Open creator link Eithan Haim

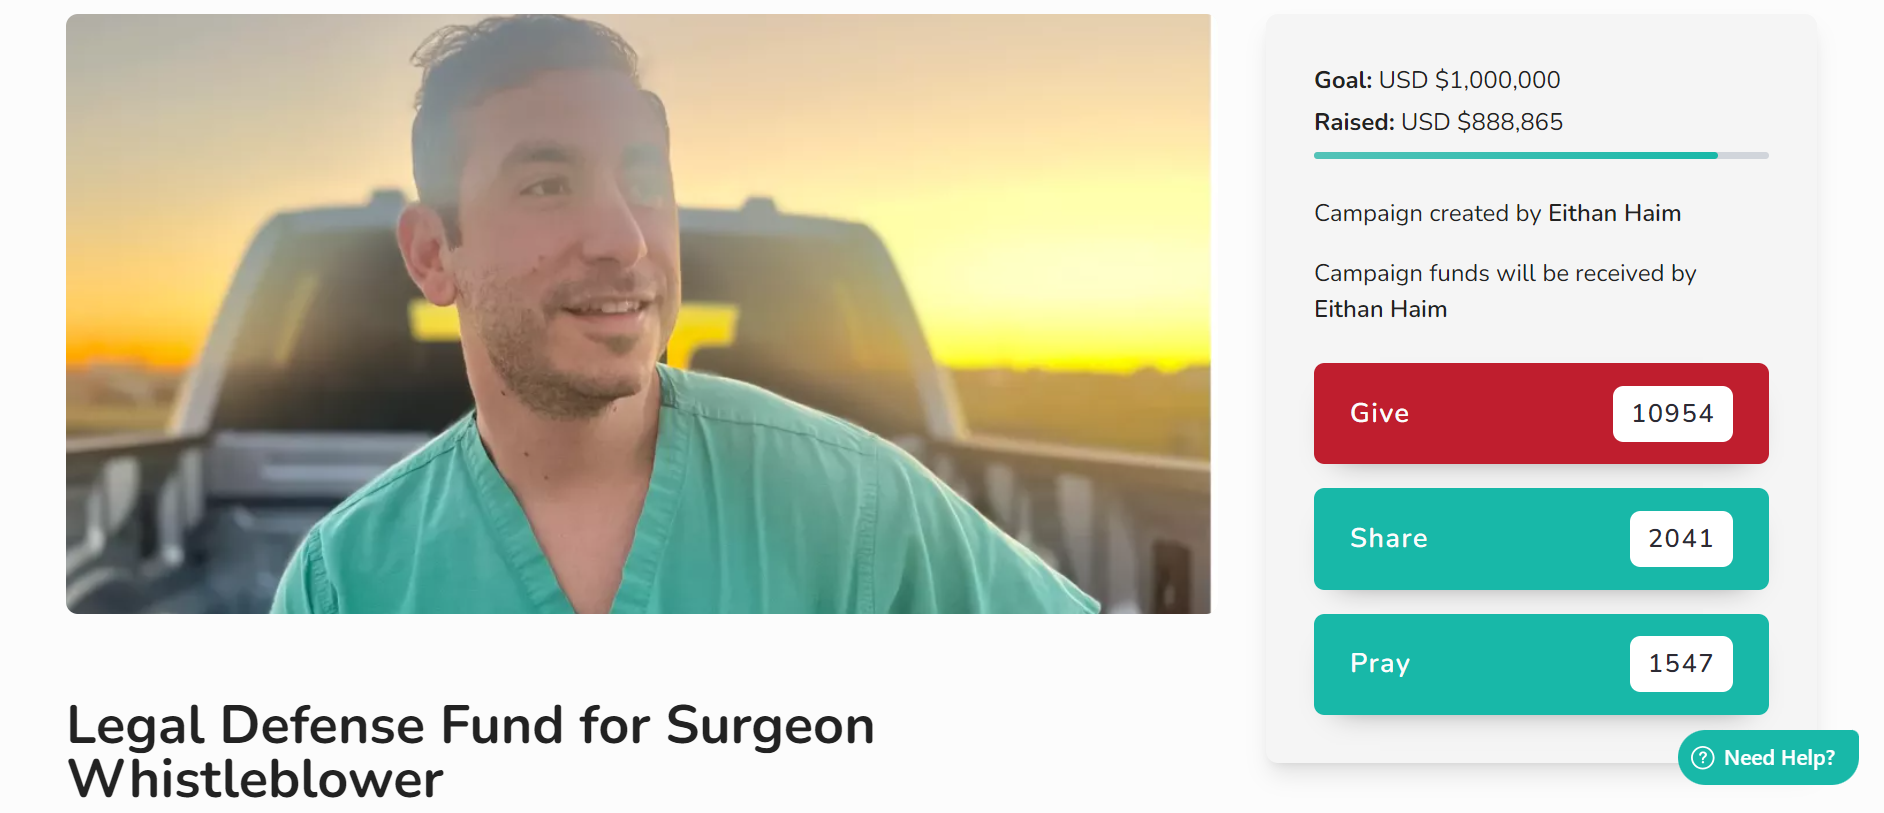1614,213
